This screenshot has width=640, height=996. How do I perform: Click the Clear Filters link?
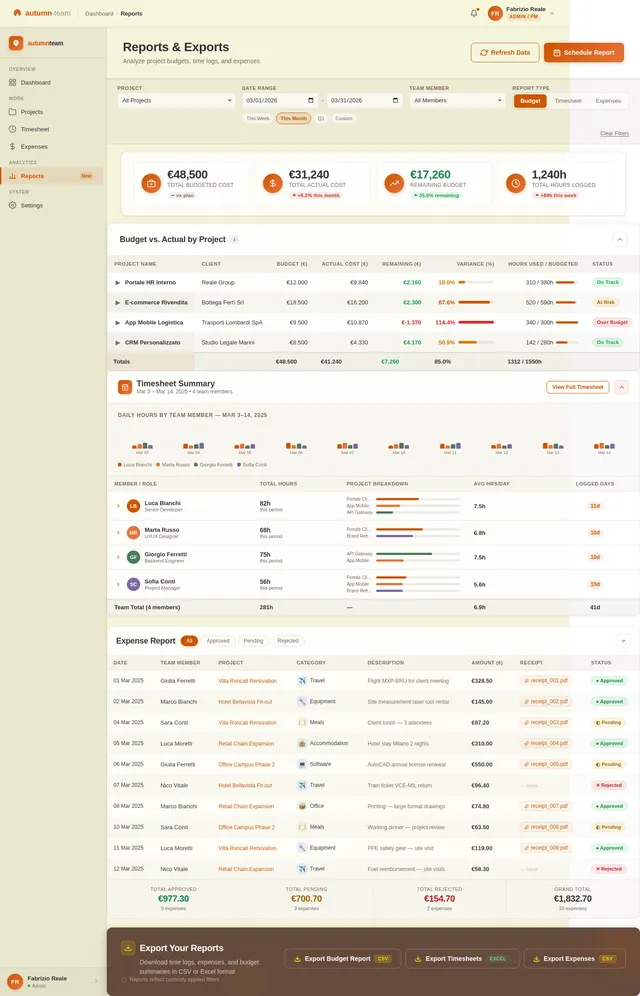click(x=614, y=133)
